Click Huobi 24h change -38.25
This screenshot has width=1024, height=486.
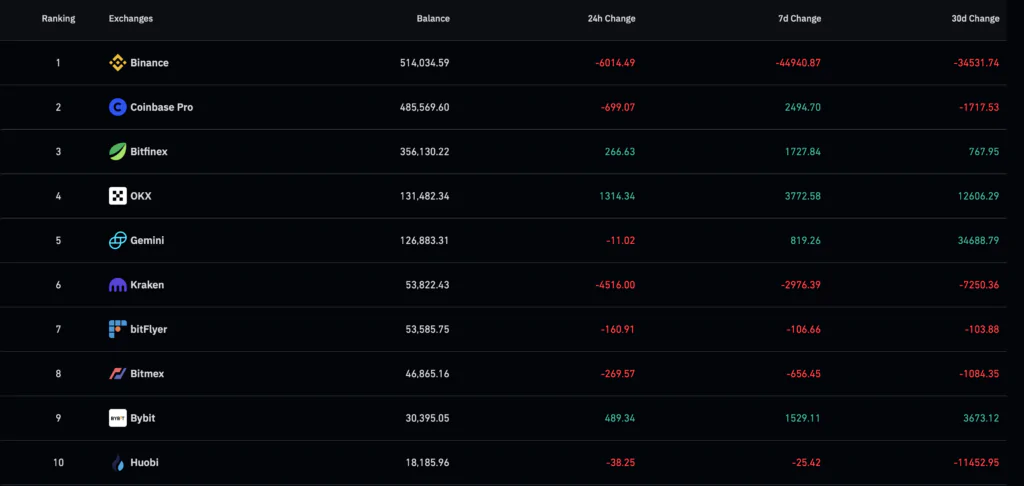(x=620, y=462)
